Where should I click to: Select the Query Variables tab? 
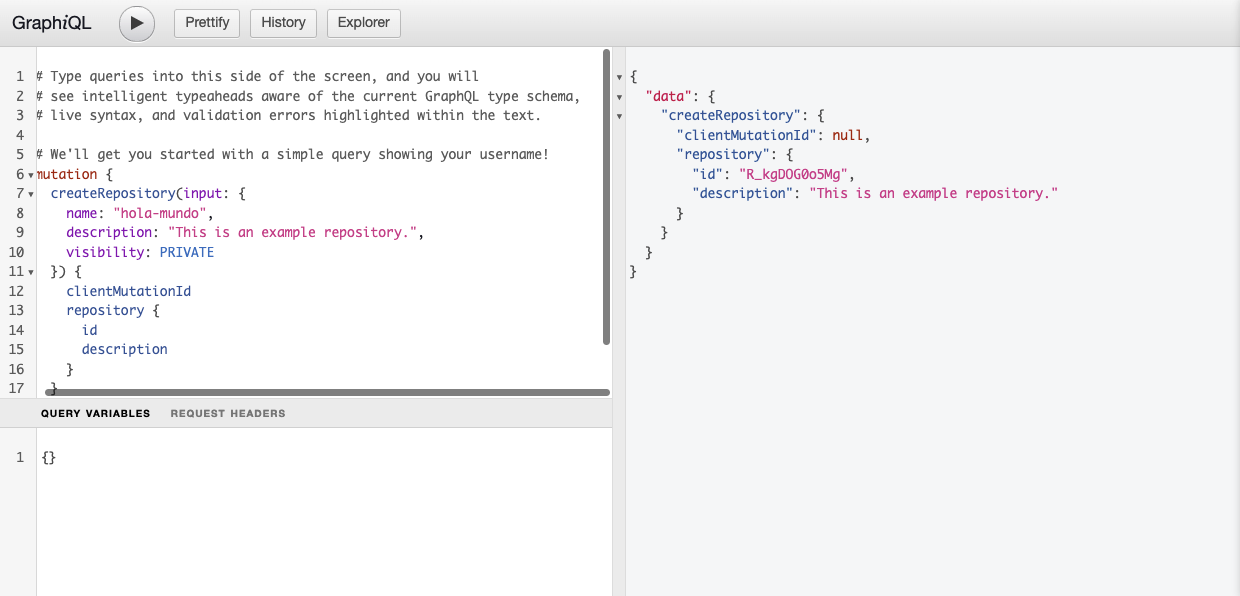95,413
